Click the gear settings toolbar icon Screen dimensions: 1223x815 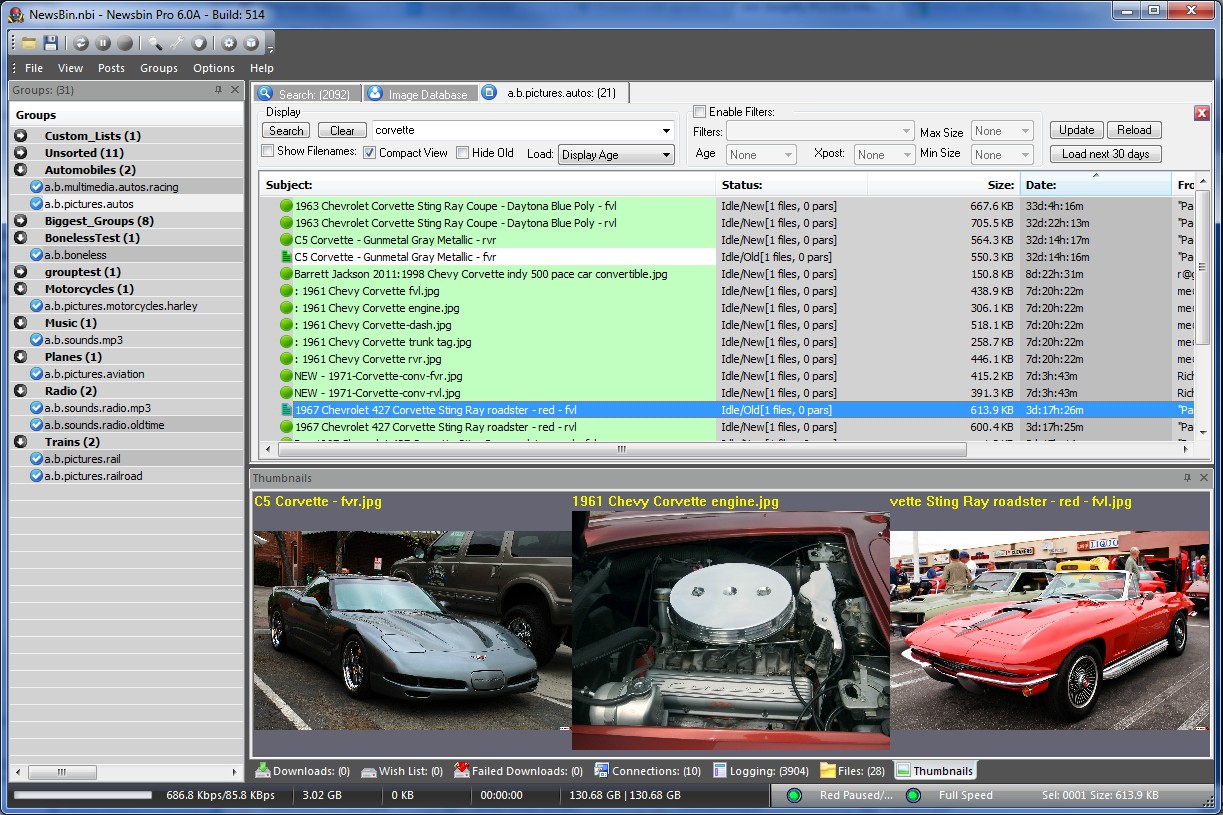tap(229, 43)
